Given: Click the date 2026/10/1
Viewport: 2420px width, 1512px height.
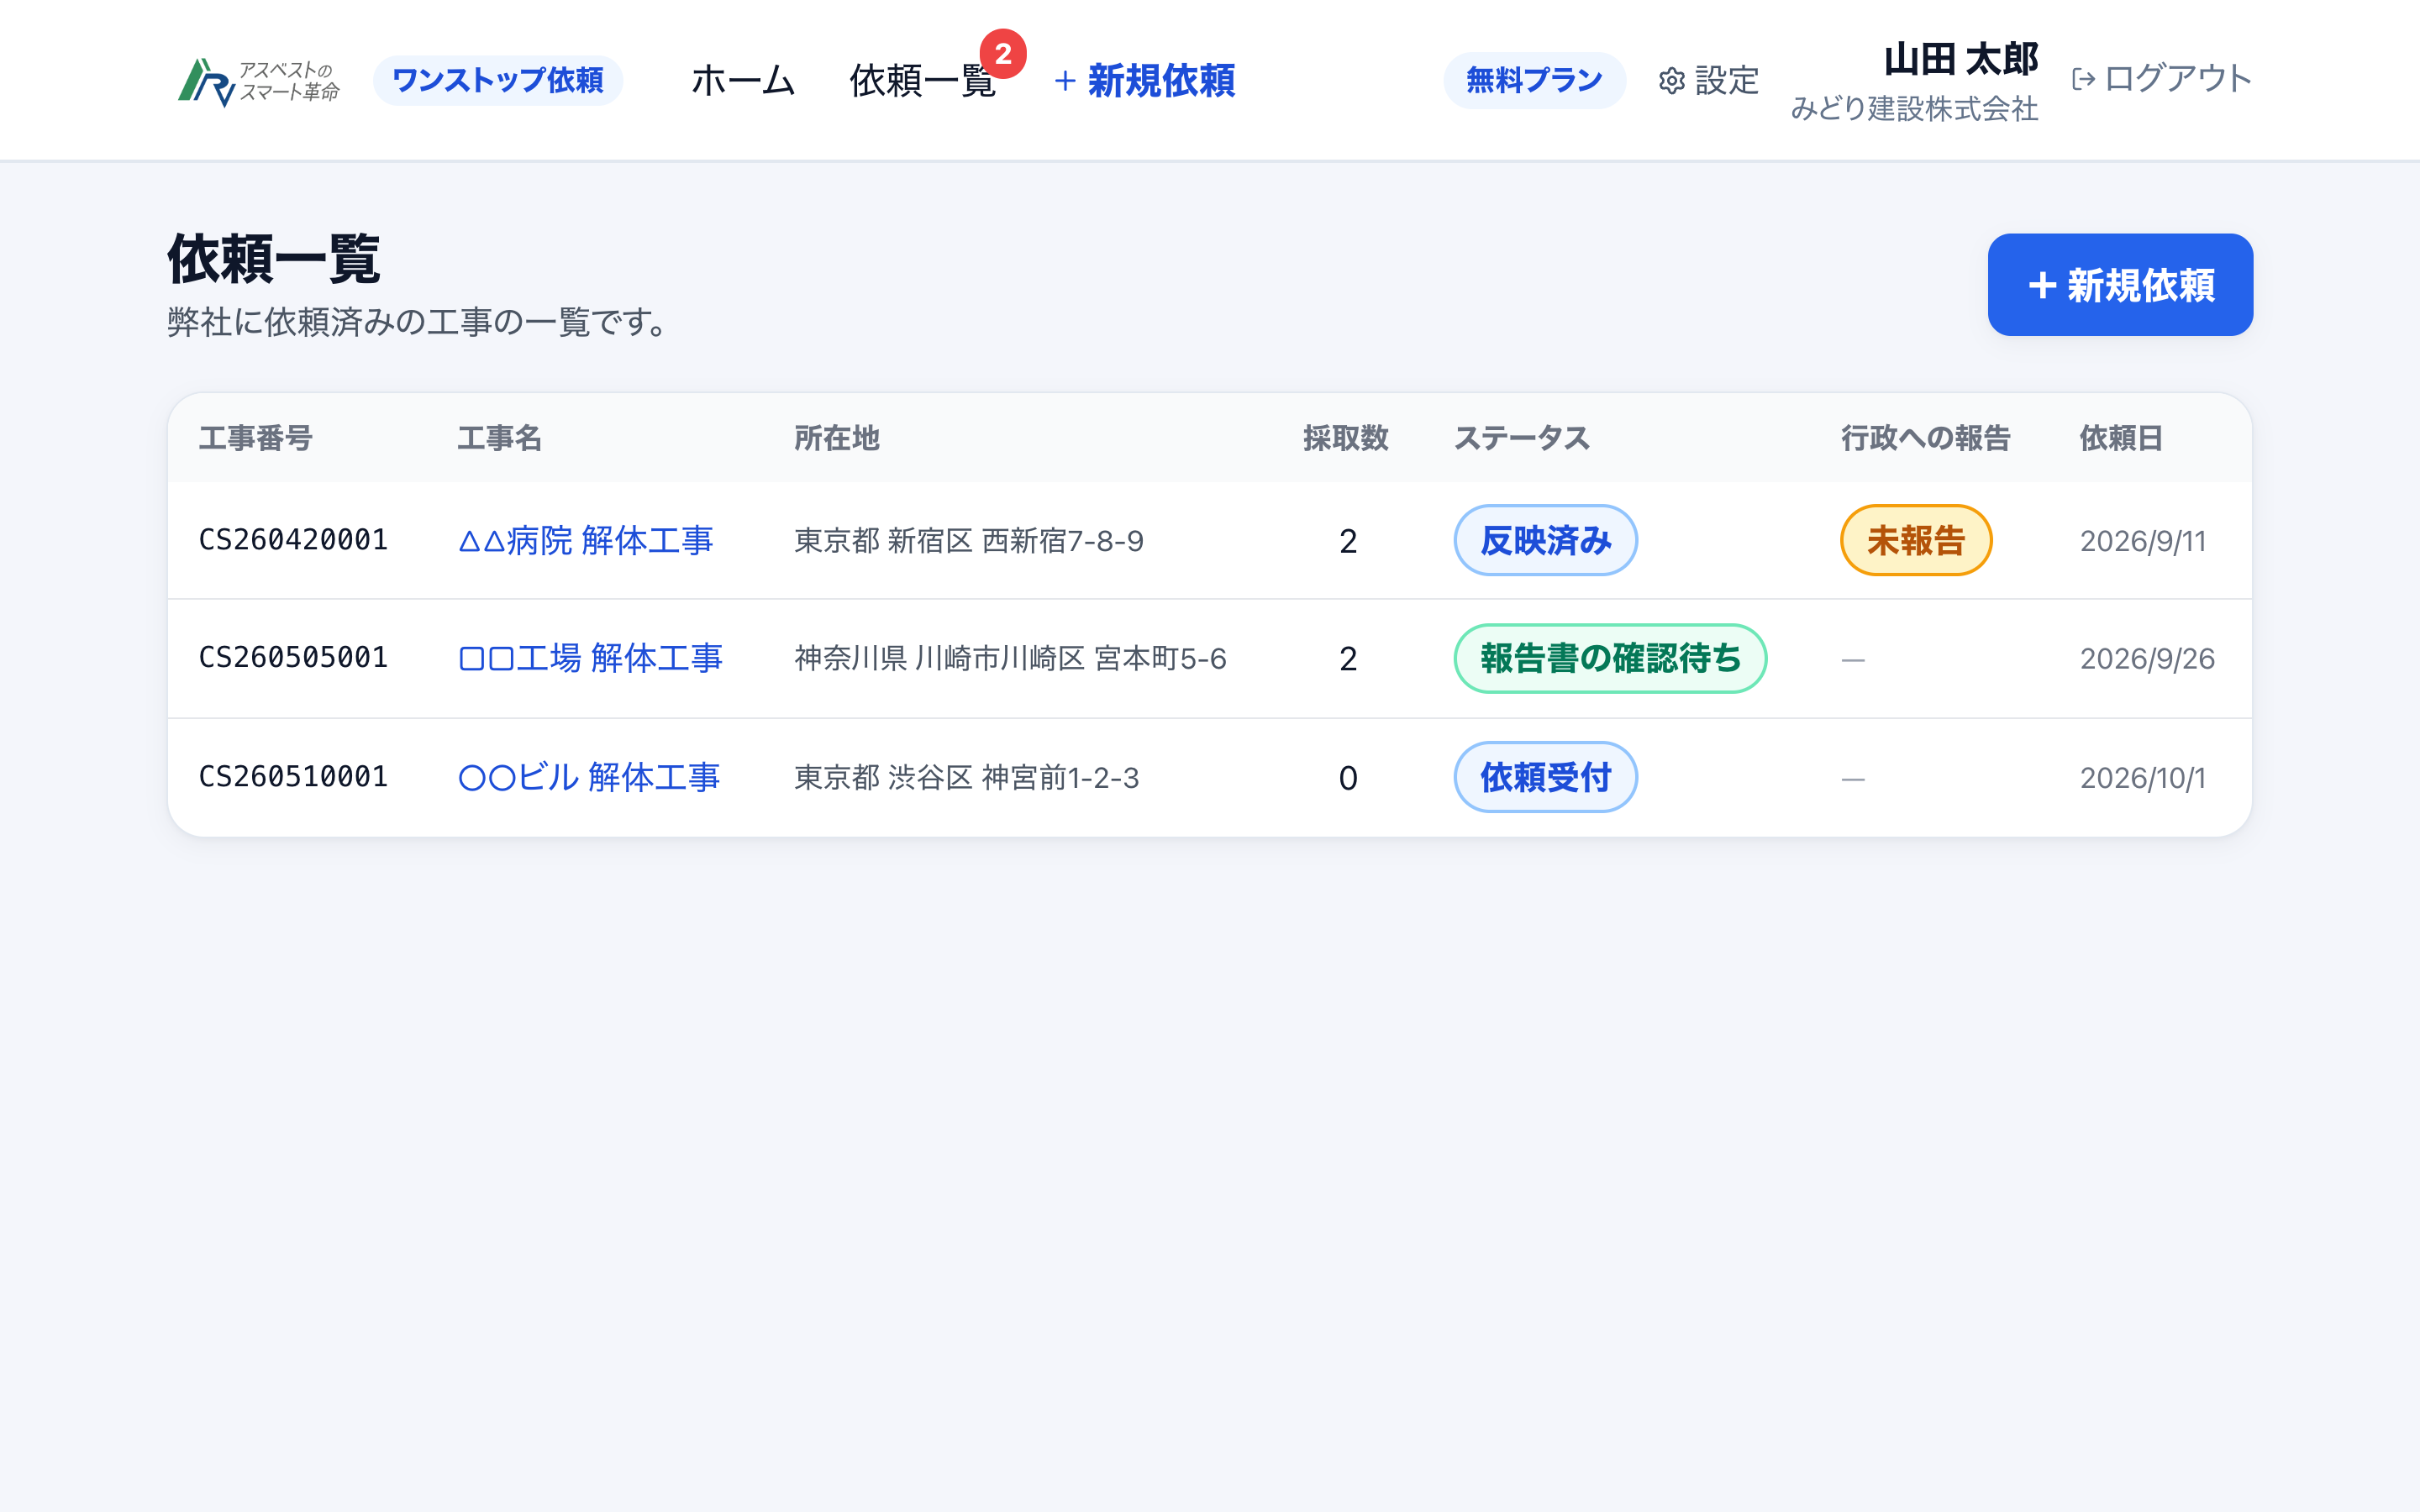Looking at the screenshot, I should pyautogui.click(x=2142, y=777).
